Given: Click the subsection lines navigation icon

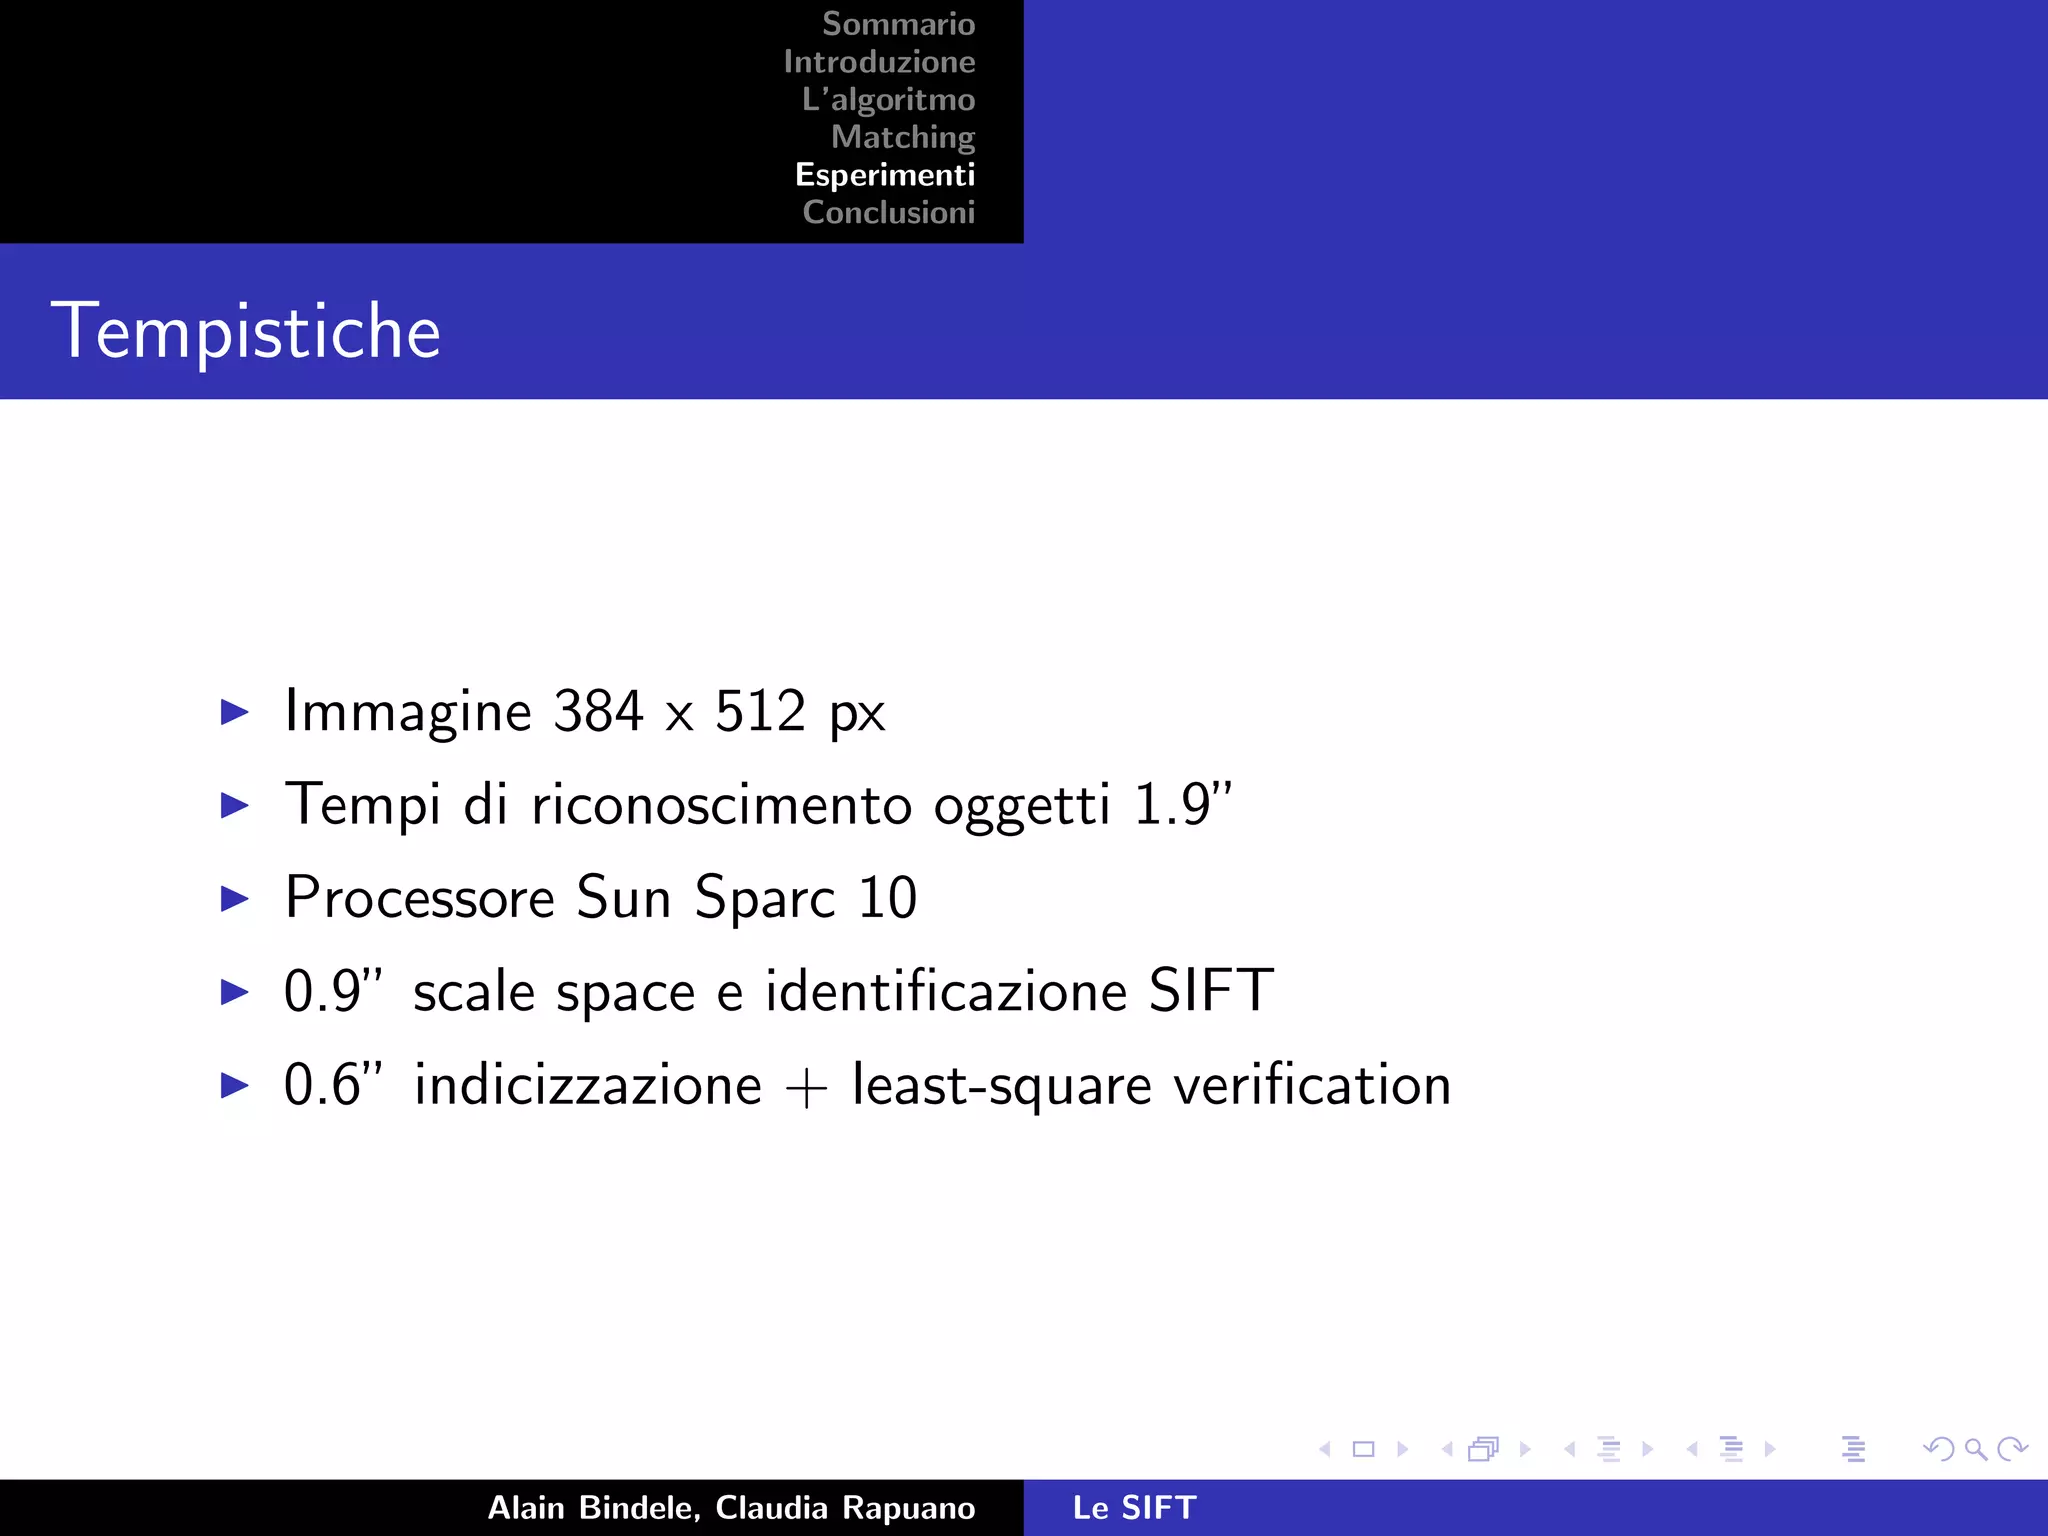Looking at the screenshot, I should pyautogui.click(x=1609, y=1449).
